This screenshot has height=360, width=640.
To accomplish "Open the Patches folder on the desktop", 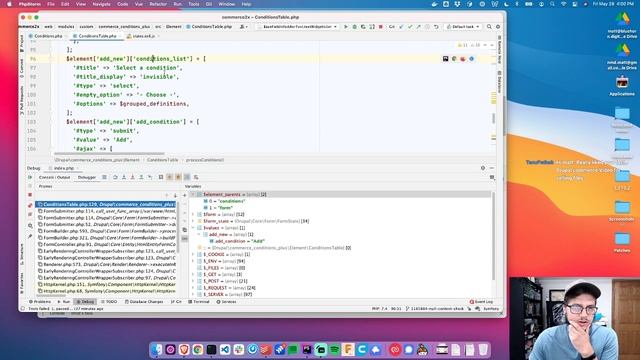I will pyautogui.click(x=622, y=242).
